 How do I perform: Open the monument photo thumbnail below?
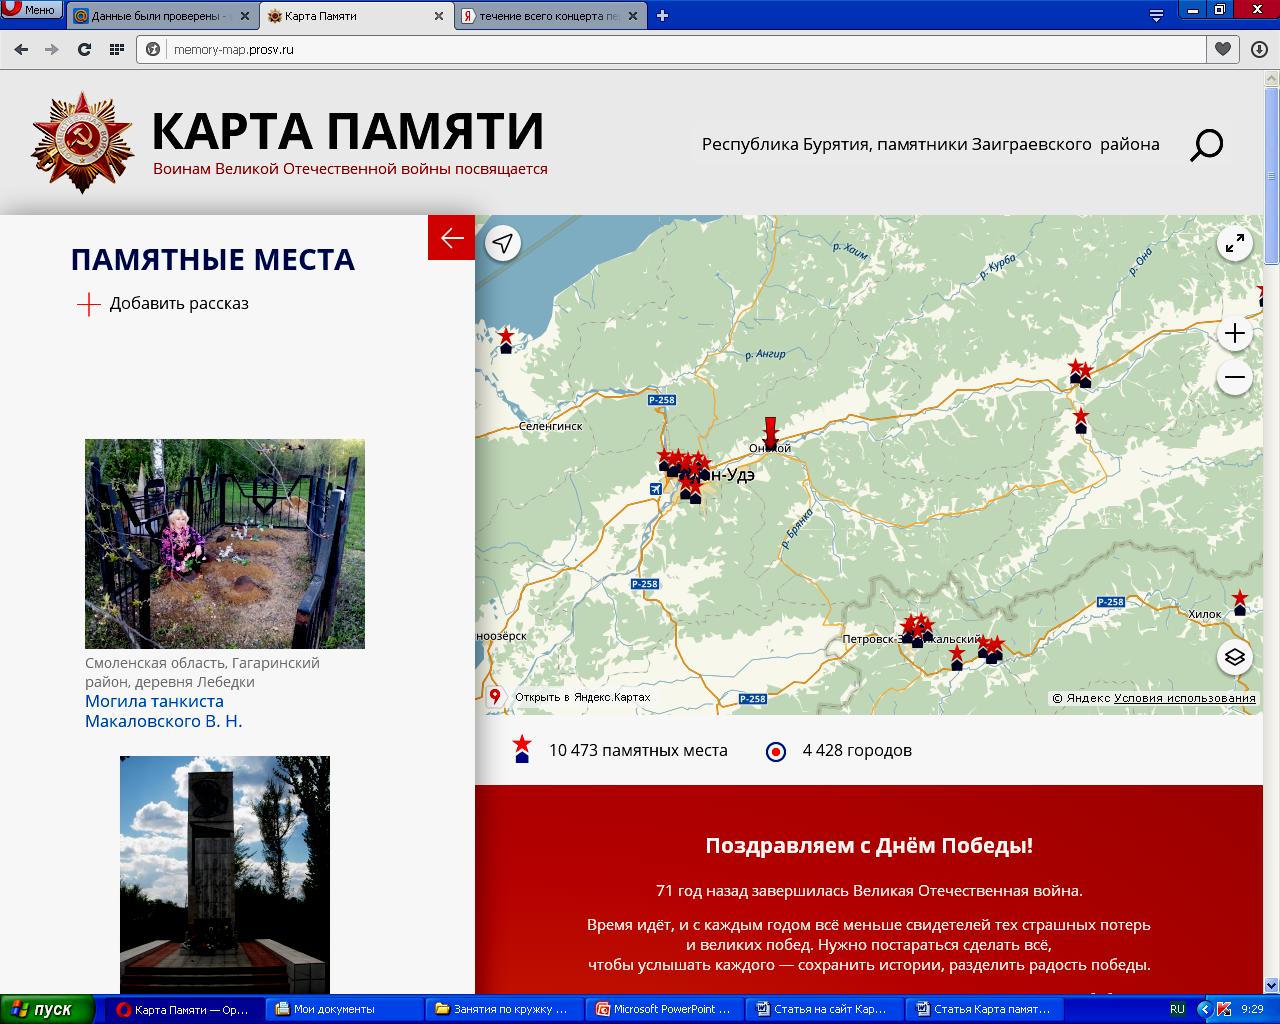tap(225, 875)
